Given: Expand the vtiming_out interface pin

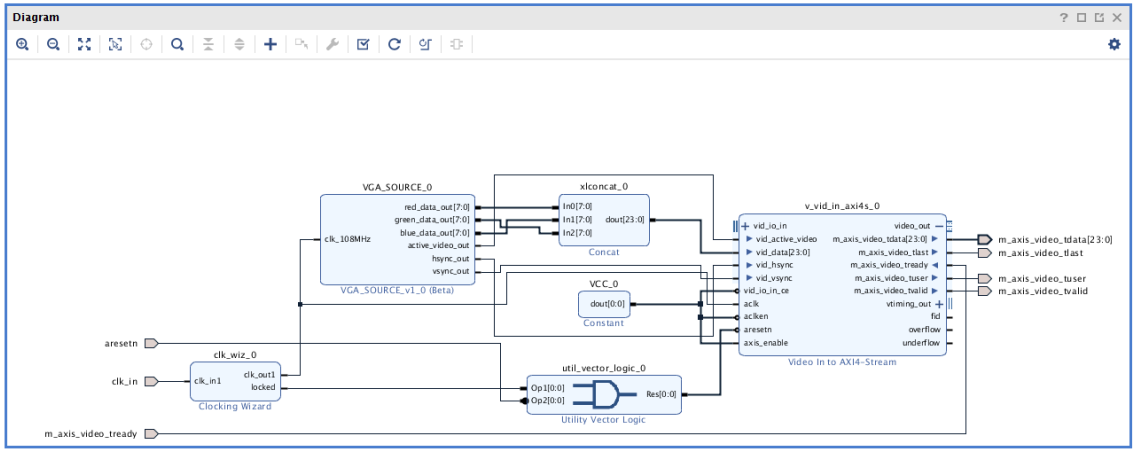Looking at the screenshot, I should 939,304.
